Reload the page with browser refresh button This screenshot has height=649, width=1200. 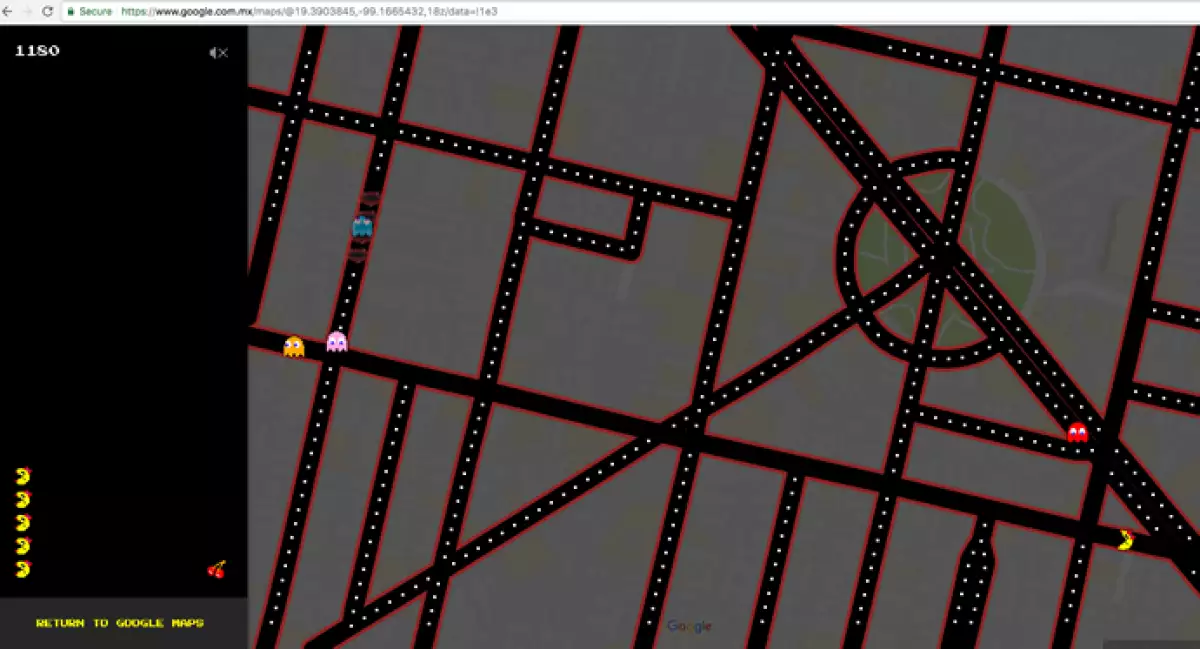point(47,11)
